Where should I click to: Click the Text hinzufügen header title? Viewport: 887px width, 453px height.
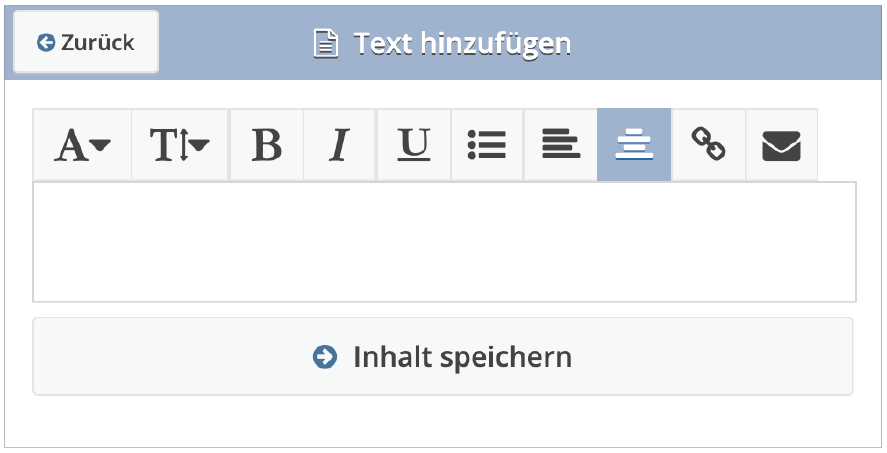click(x=462, y=44)
